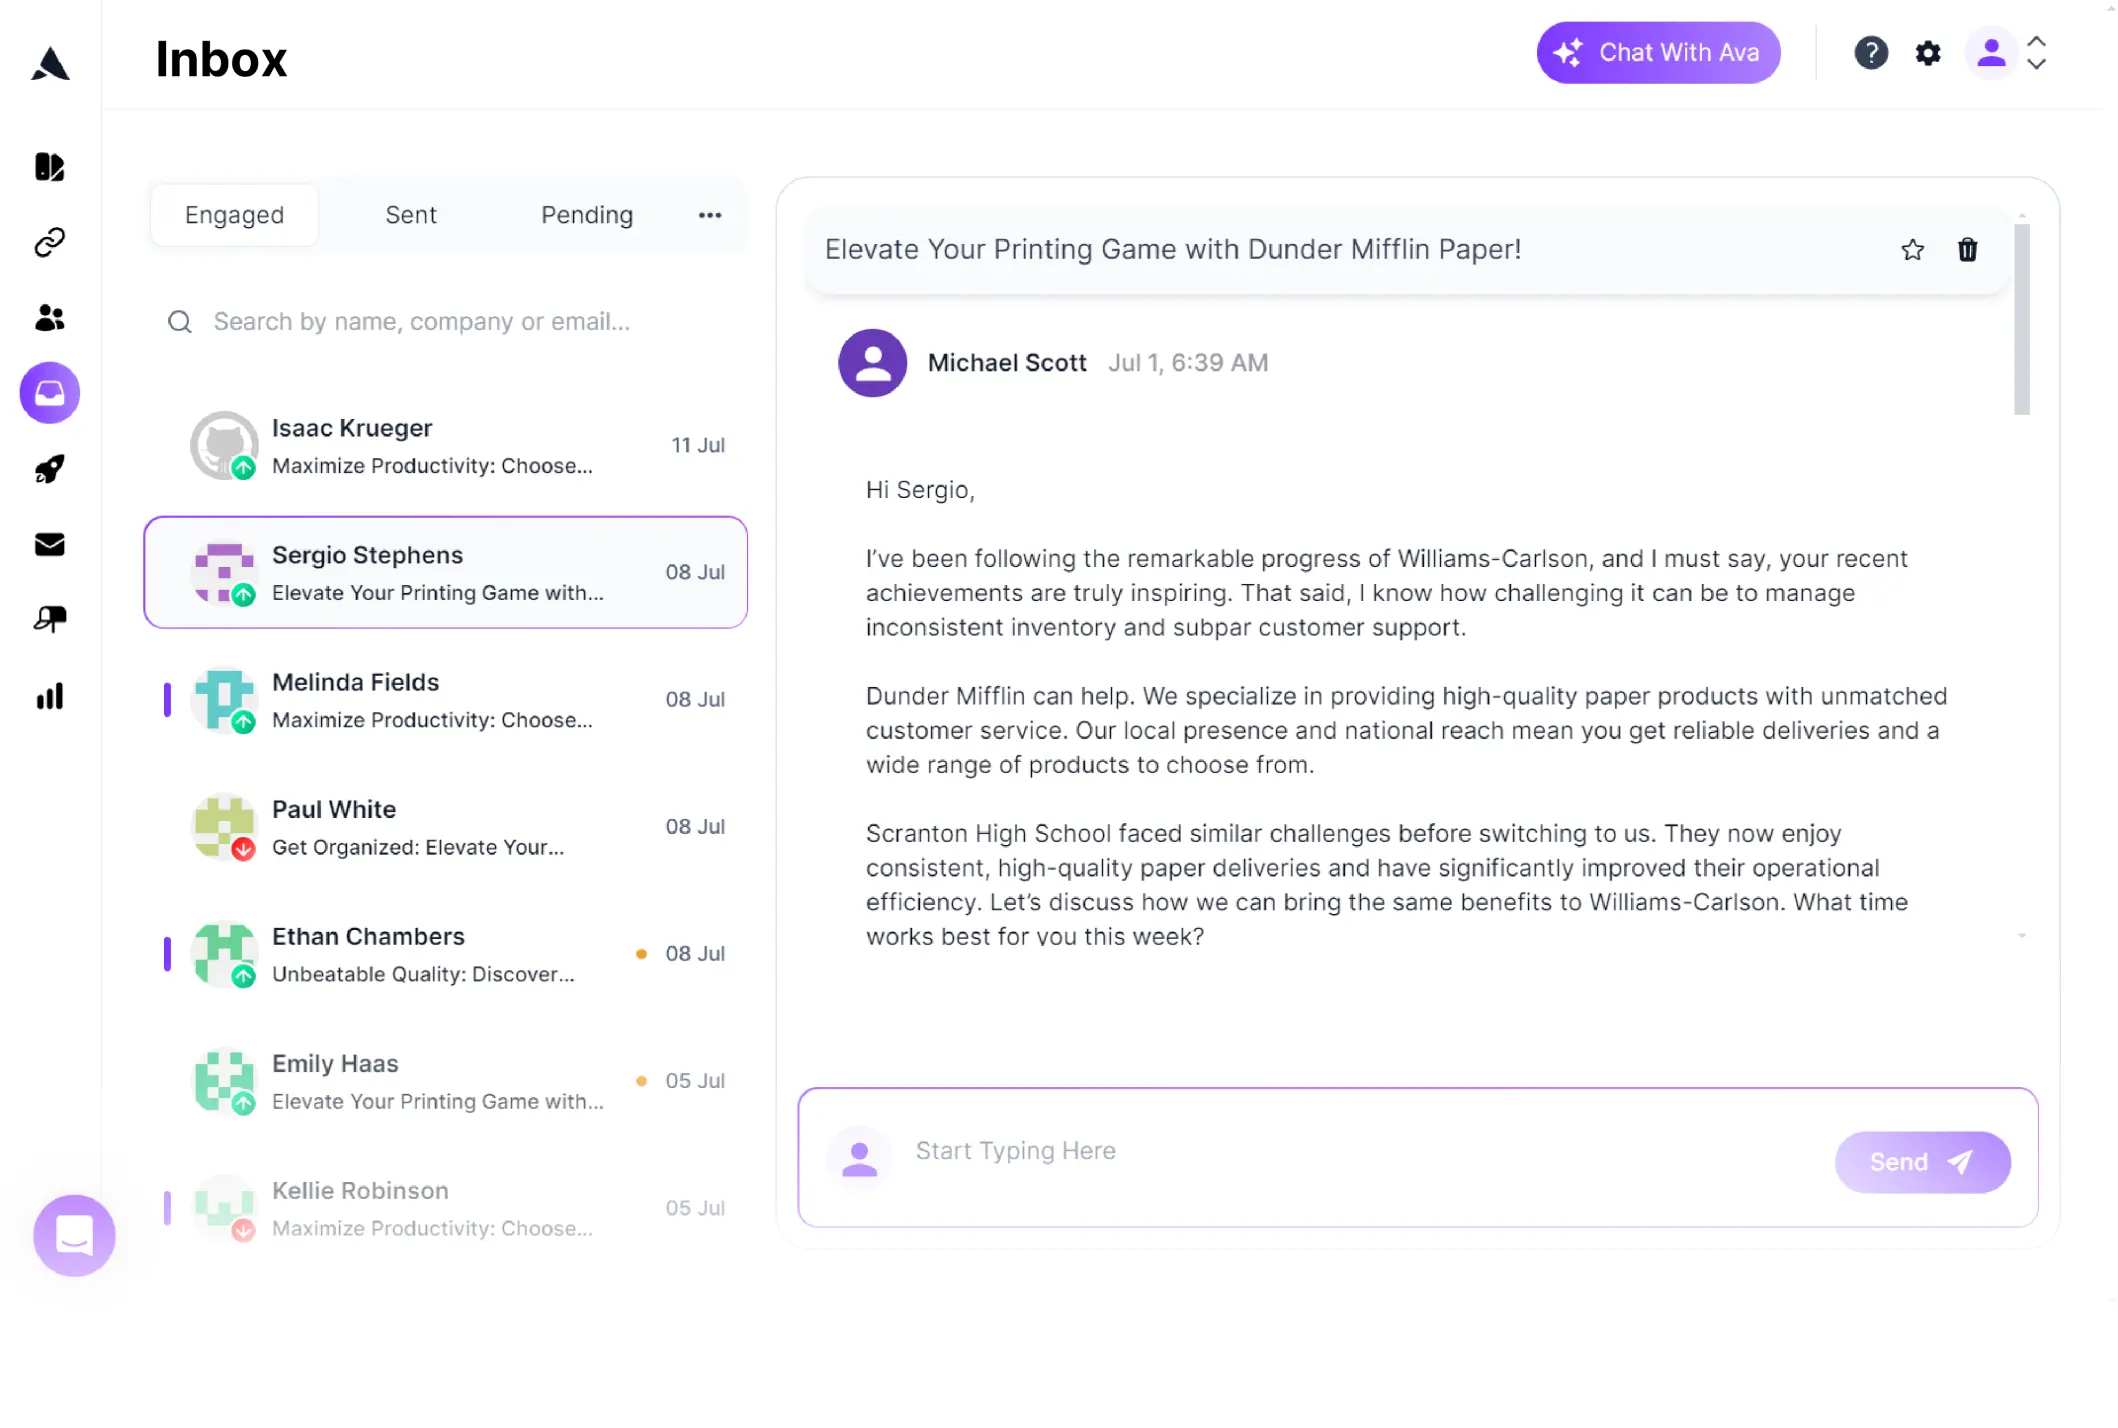Switch to the Engaged tab
The image size is (2118, 1428).
[x=234, y=215]
